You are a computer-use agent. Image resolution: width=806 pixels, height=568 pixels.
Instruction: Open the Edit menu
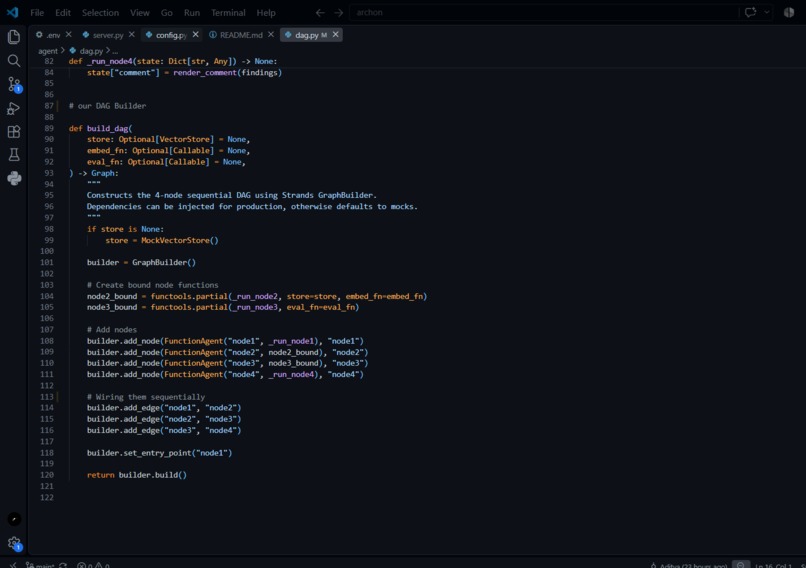[x=63, y=13]
